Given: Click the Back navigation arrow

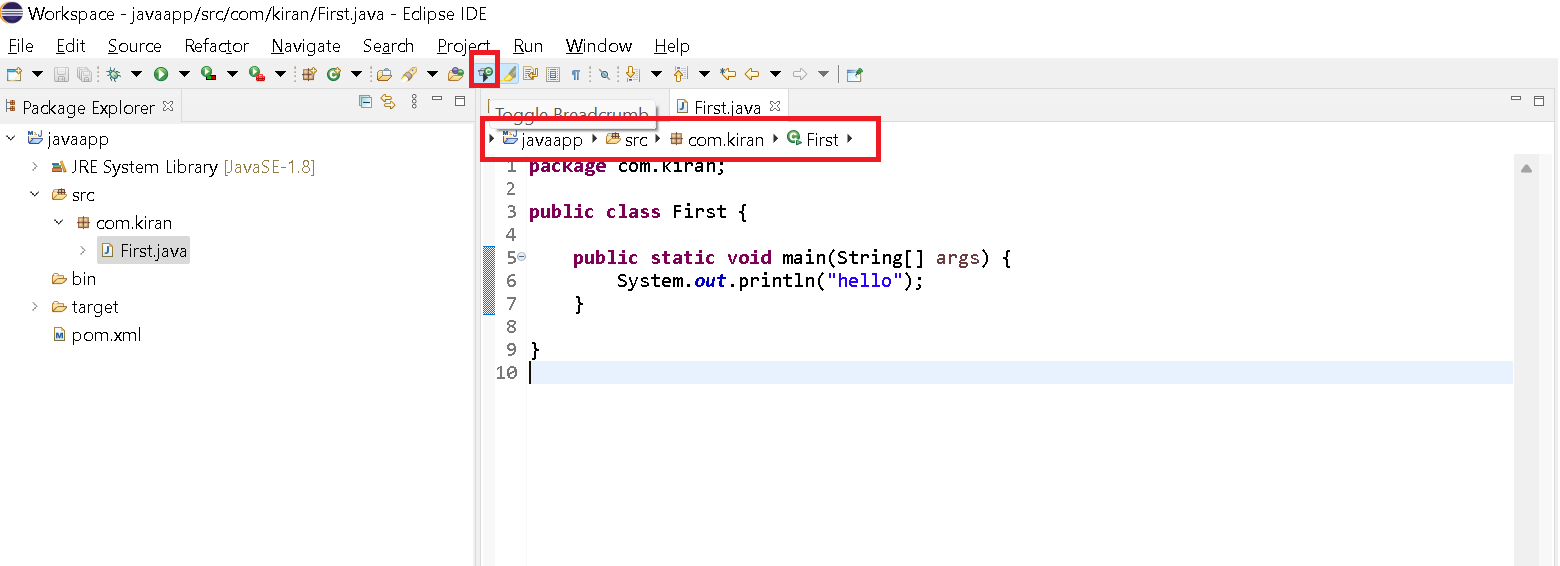Looking at the screenshot, I should [x=752, y=74].
